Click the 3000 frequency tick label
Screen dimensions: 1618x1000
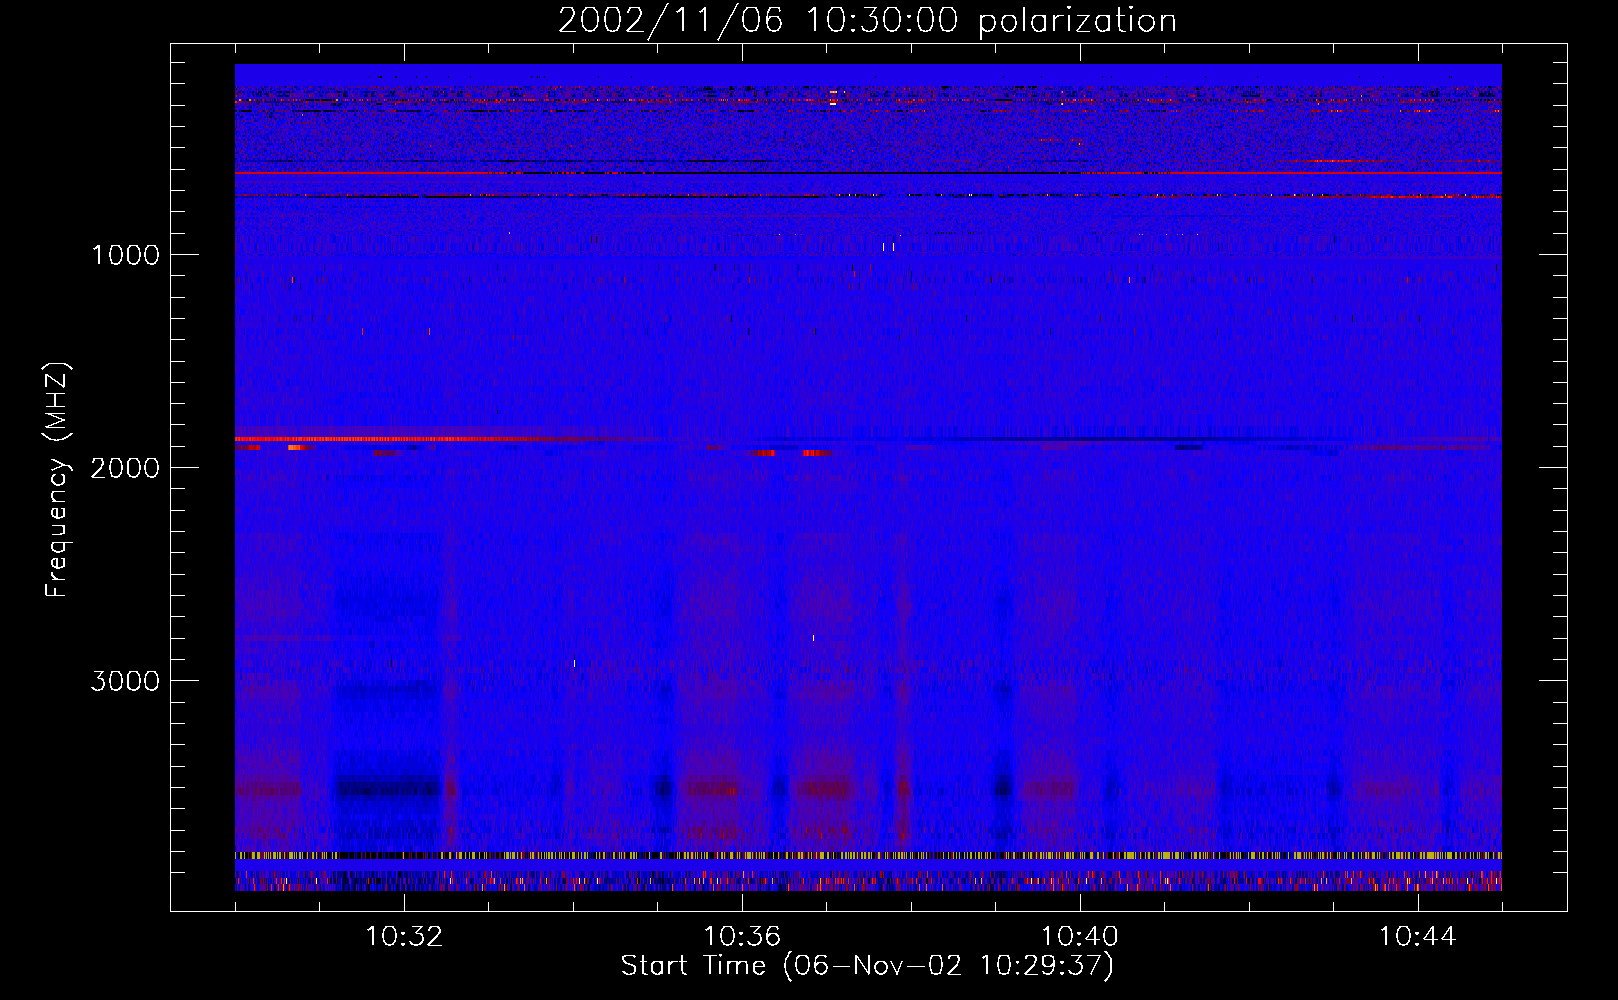126,681
